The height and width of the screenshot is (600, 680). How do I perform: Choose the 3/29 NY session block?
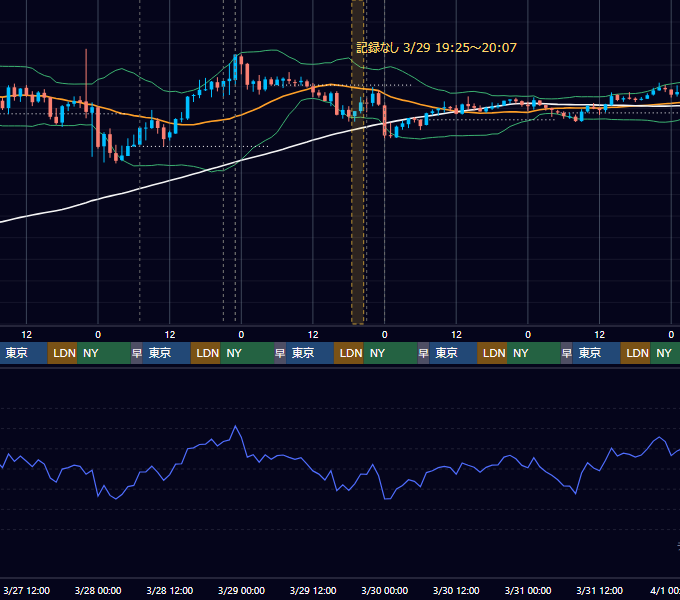(x=391, y=353)
